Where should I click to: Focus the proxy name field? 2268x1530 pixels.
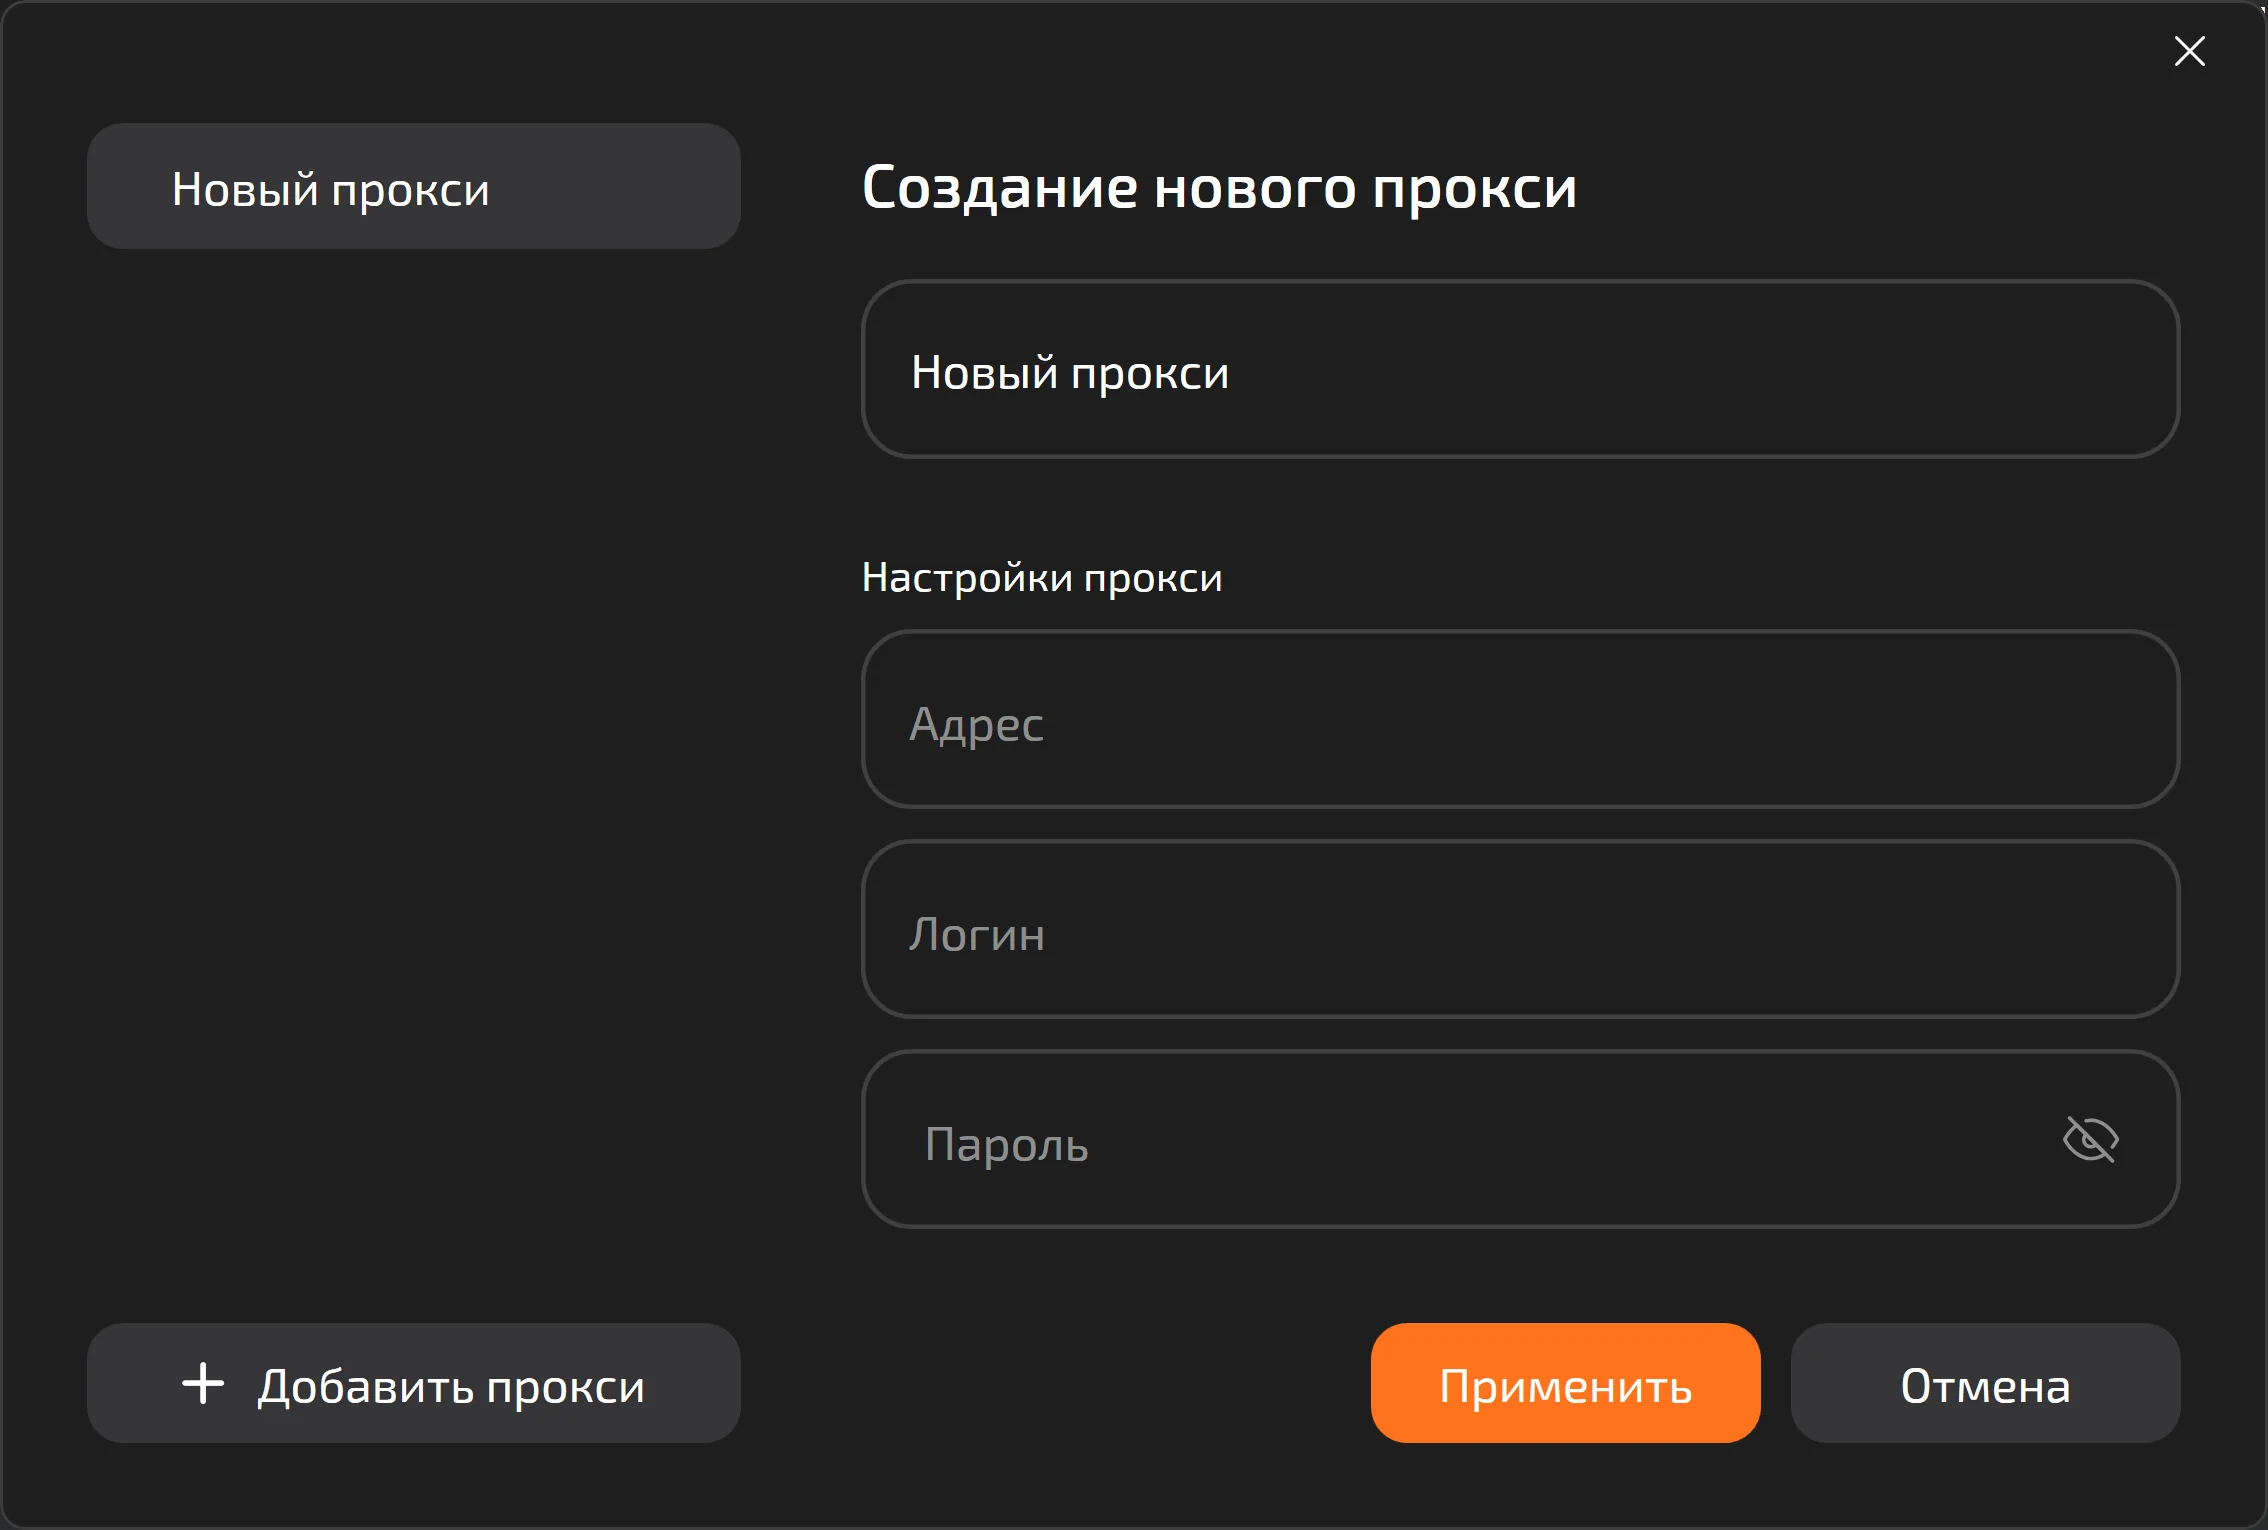coord(1519,369)
